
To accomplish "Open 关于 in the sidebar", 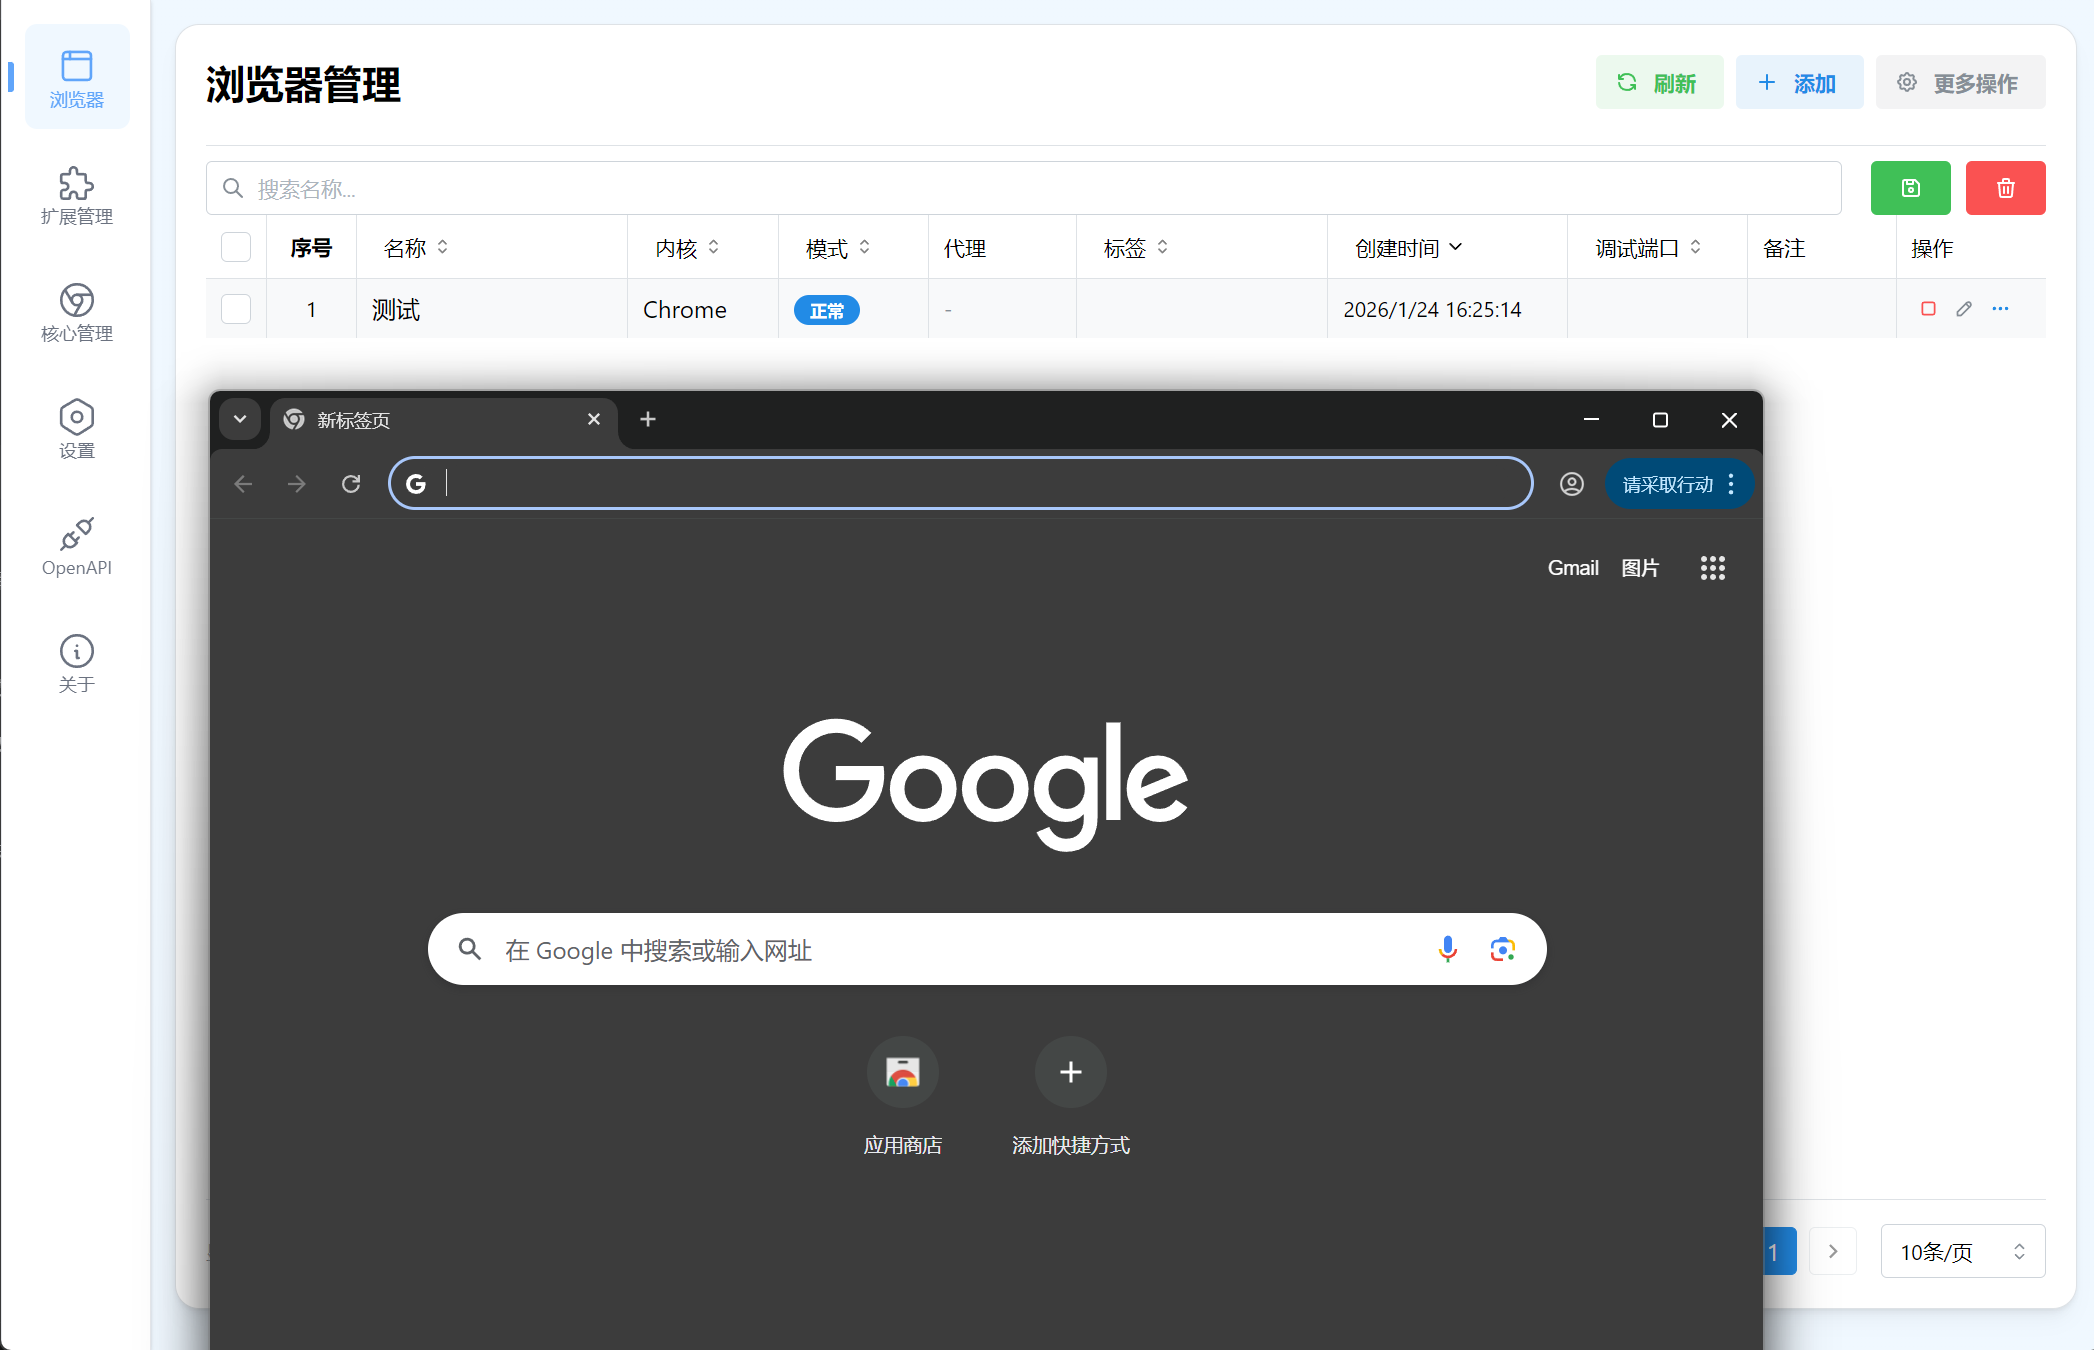I will [77, 663].
